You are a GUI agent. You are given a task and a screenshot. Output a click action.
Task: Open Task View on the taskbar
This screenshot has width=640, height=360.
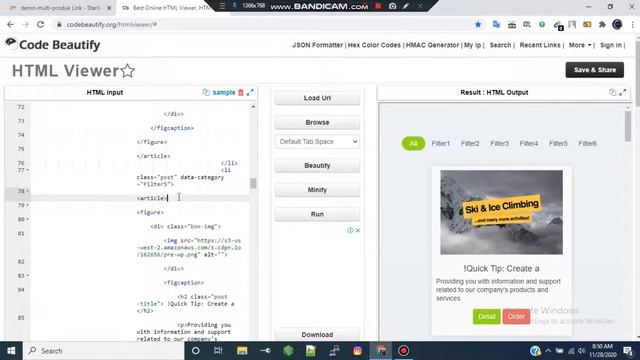click(x=218, y=351)
